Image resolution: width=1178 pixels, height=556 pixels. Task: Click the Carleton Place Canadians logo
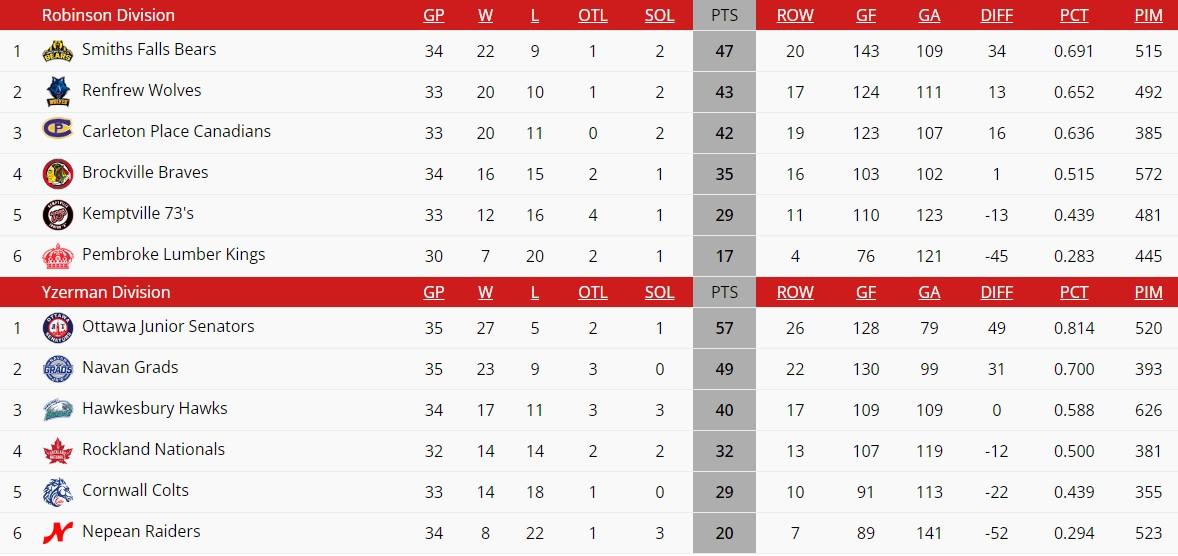tap(58, 132)
